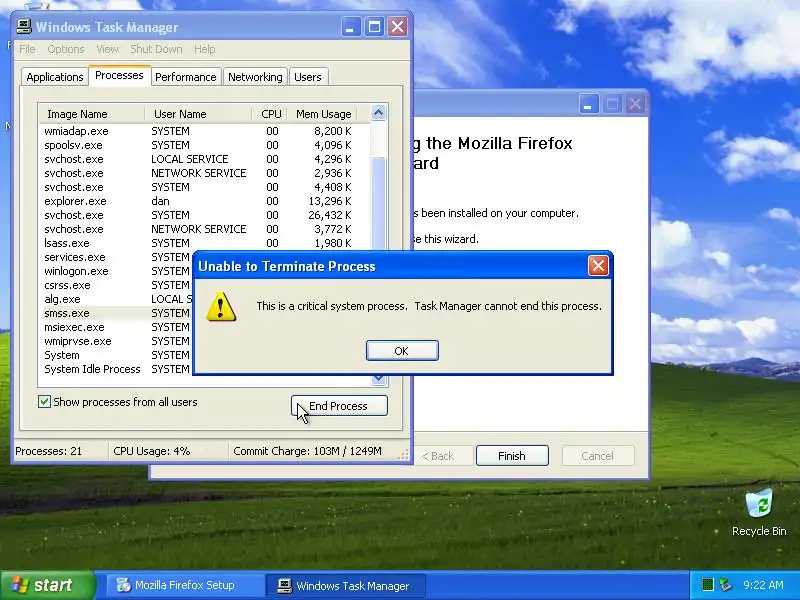Maximize the Windows Task Manager window

click(x=374, y=27)
